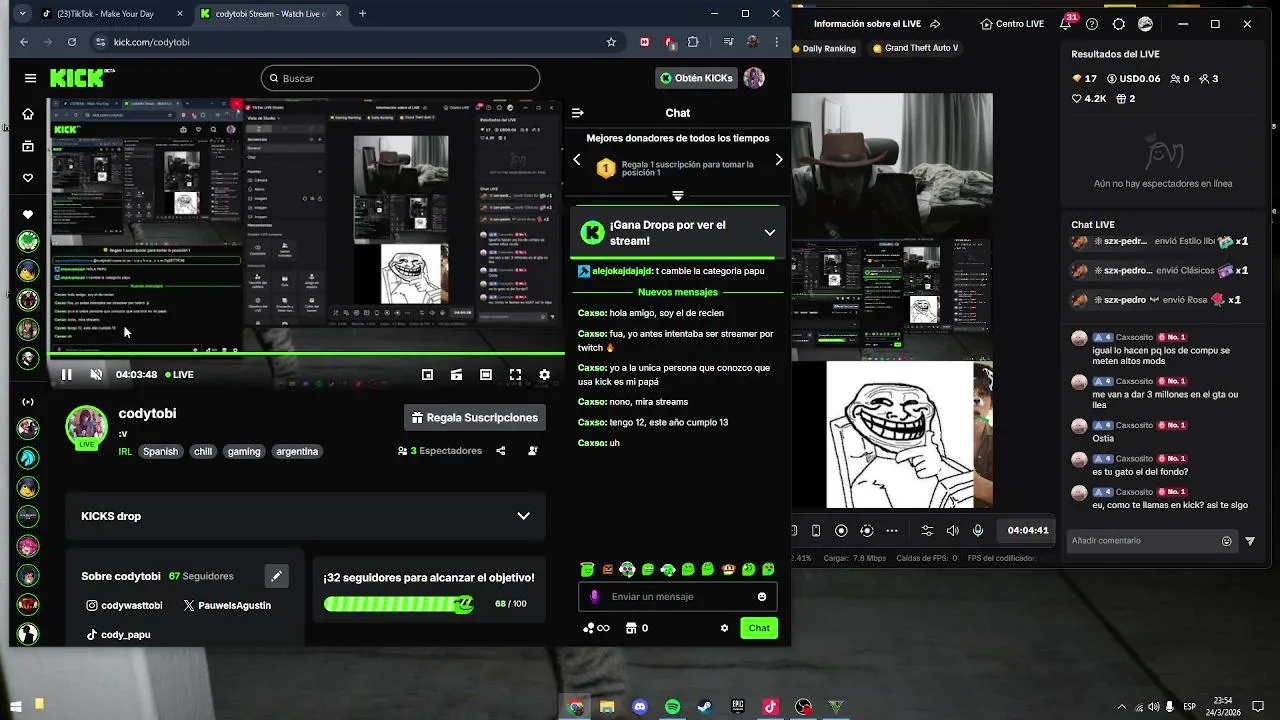The width and height of the screenshot is (1280, 720).
Task: Toggle microphone in TikTok Studio
Action: [978, 531]
